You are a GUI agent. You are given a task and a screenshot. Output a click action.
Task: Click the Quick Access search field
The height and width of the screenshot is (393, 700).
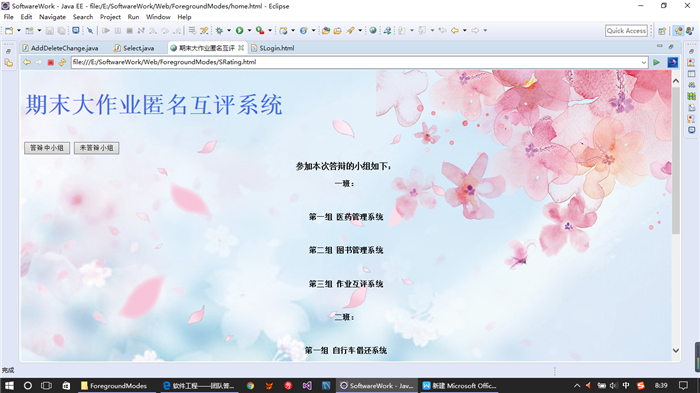(x=626, y=30)
